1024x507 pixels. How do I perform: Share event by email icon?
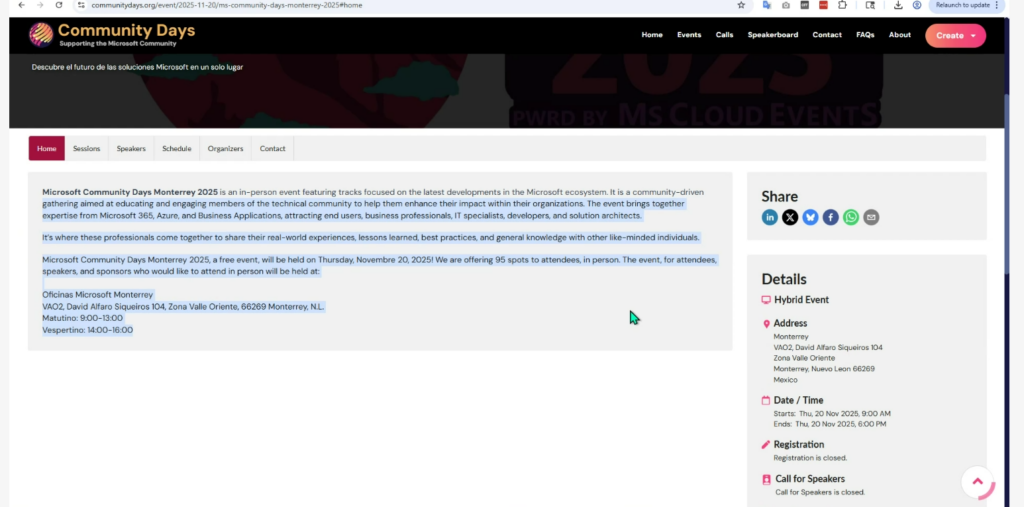tap(871, 218)
